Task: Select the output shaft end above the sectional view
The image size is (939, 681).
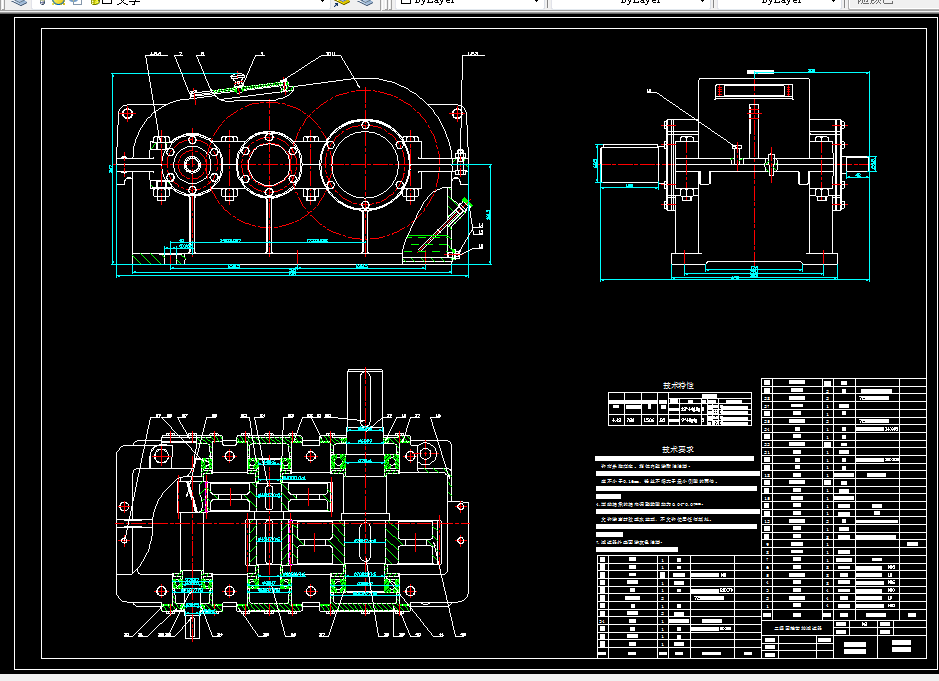Action: click(x=365, y=396)
